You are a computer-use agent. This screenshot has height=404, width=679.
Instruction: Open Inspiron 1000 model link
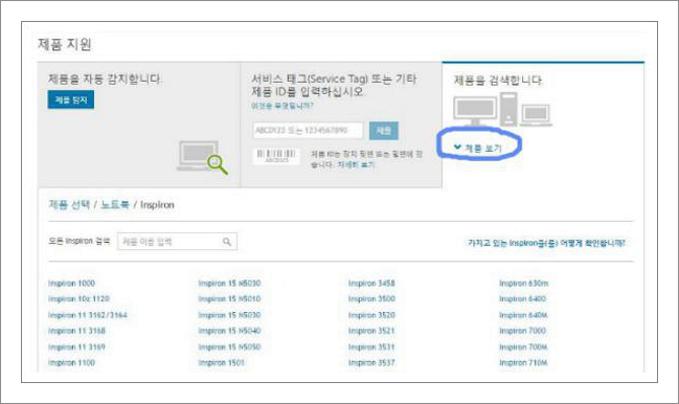[71, 283]
